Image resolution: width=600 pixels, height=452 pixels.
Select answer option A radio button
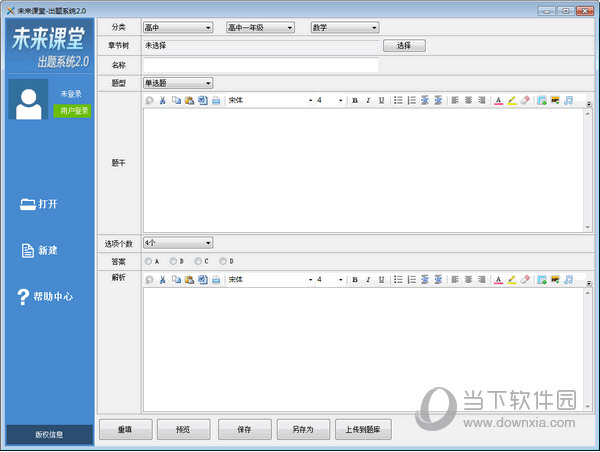pos(148,261)
